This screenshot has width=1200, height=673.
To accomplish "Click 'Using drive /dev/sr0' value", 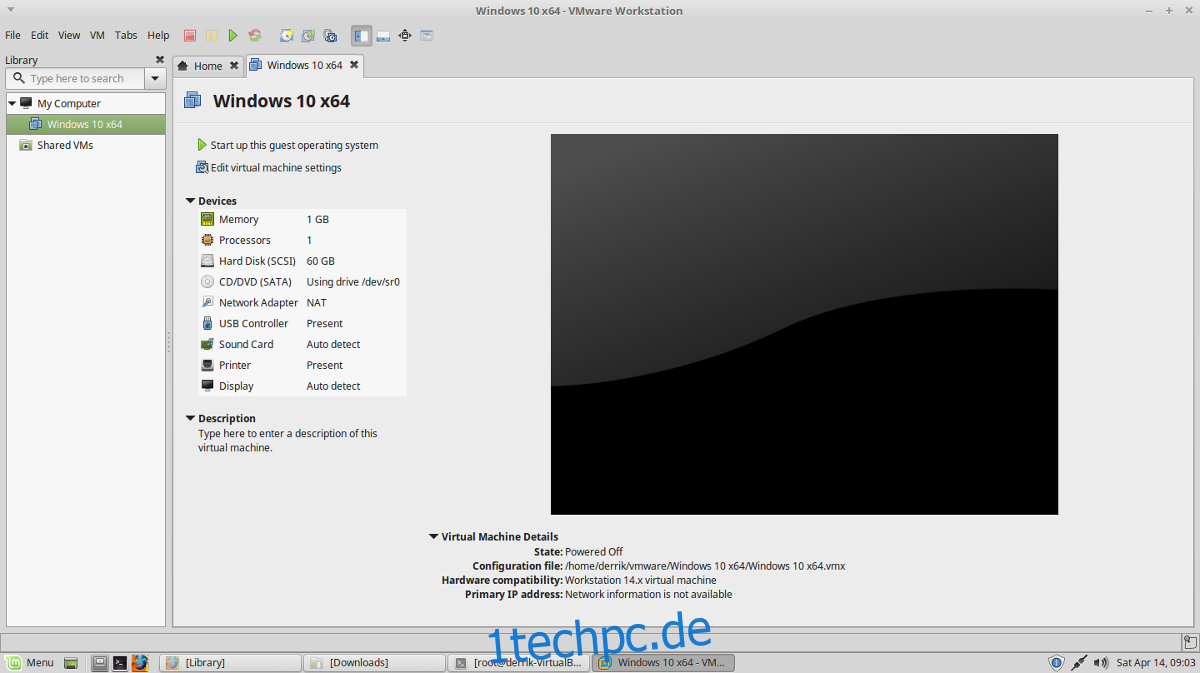I will tap(353, 282).
